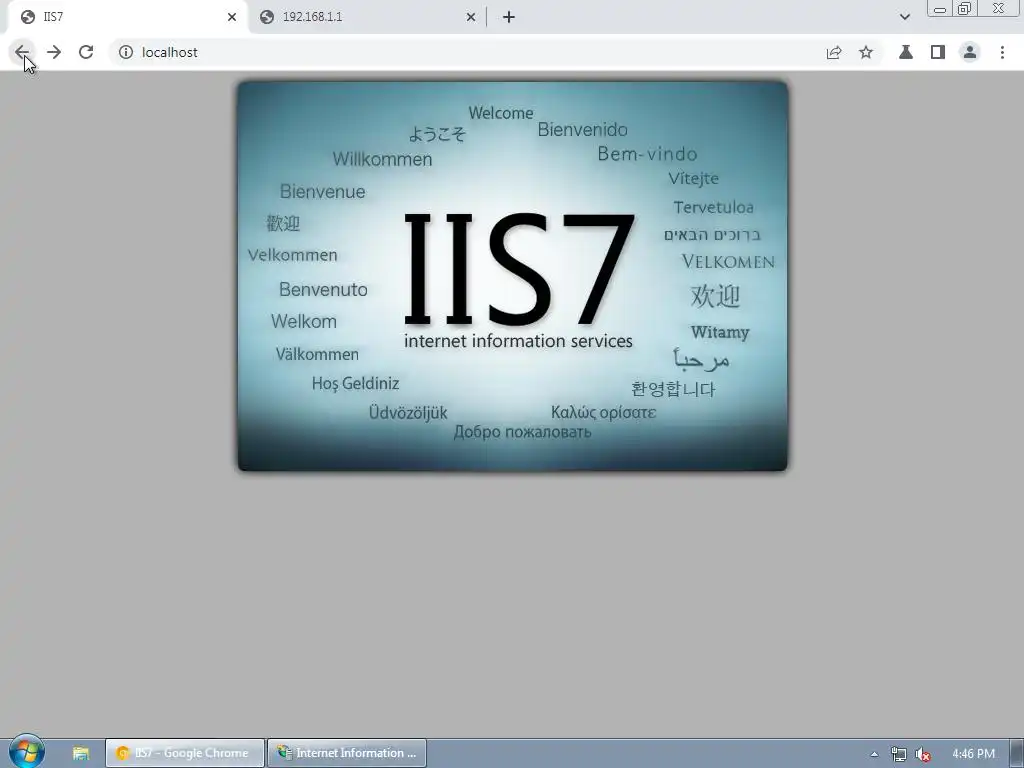
Task: Open Chrome three-dot menu
Action: pos(1002,52)
